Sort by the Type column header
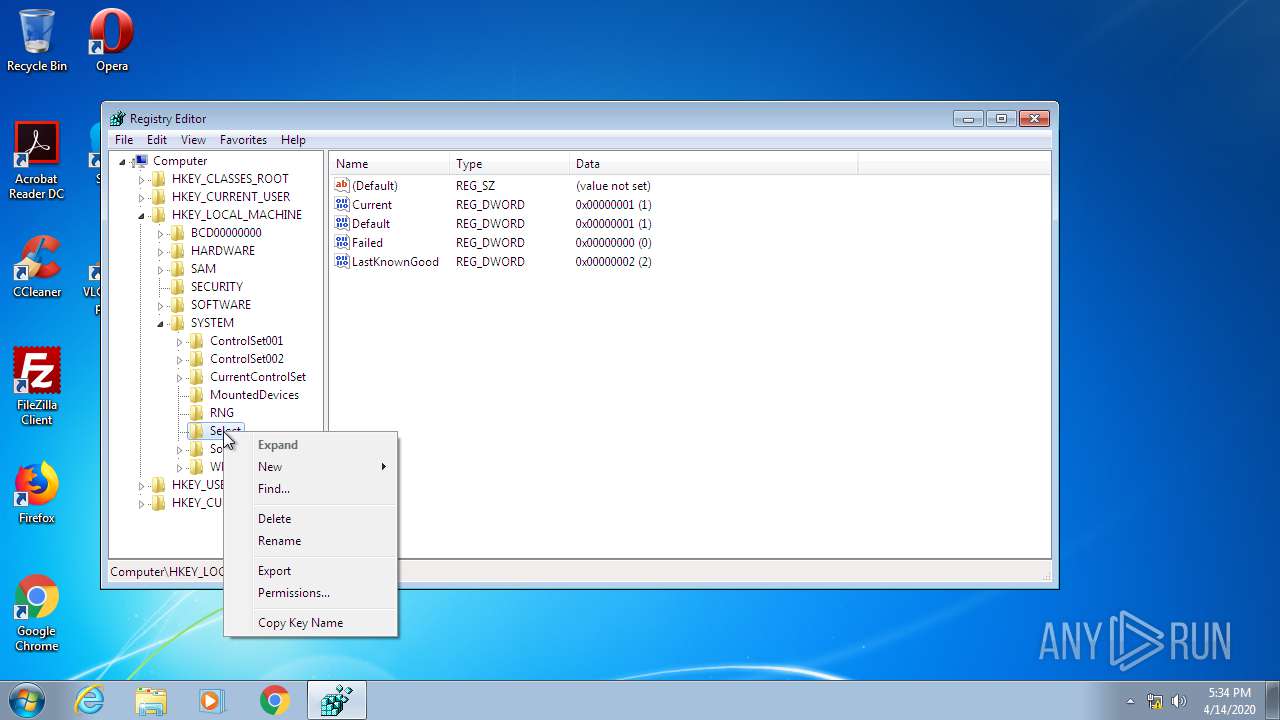This screenshot has width=1280, height=720. click(510, 164)
